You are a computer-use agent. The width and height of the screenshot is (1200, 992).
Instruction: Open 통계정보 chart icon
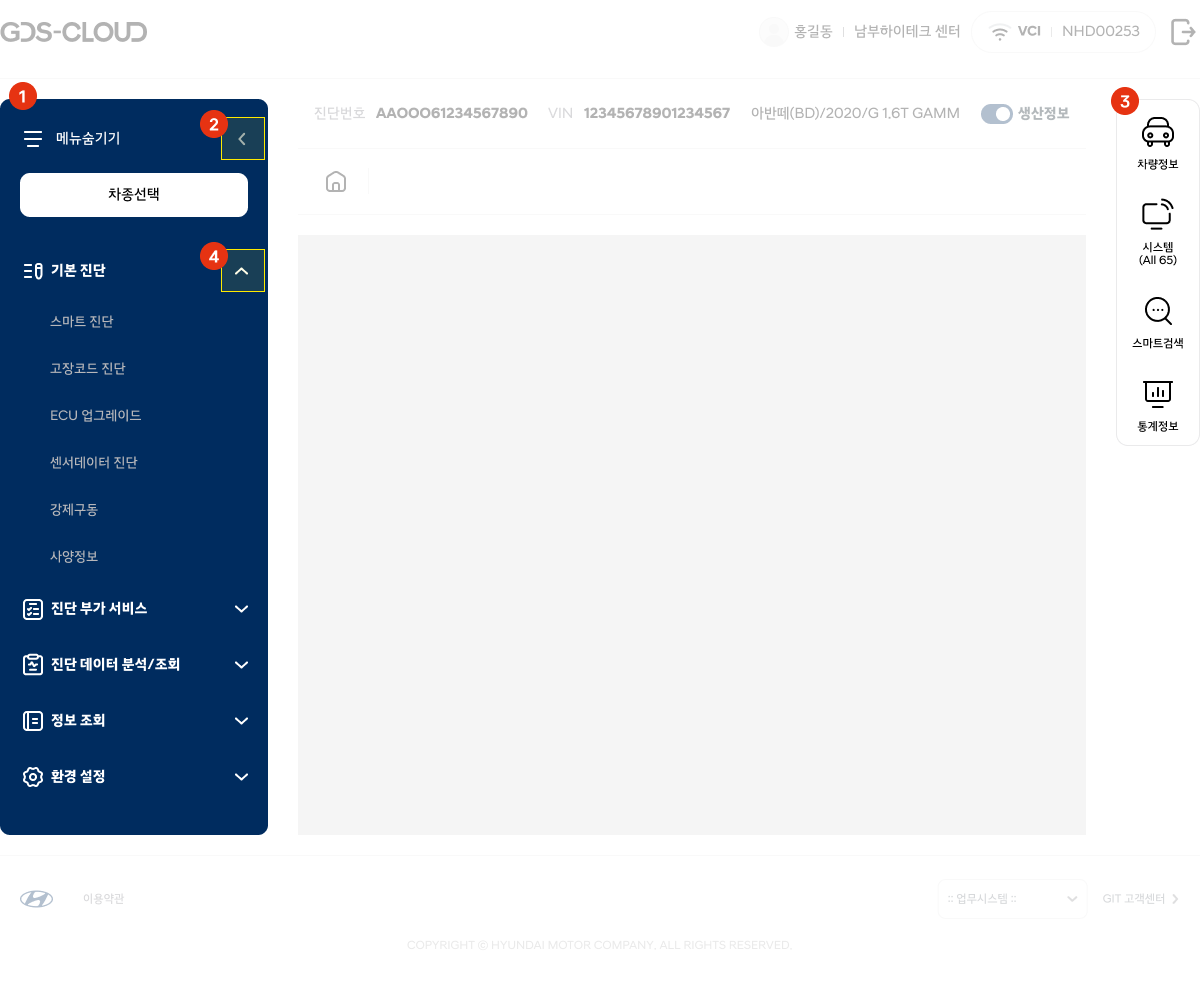click(x=1158, y=394)
